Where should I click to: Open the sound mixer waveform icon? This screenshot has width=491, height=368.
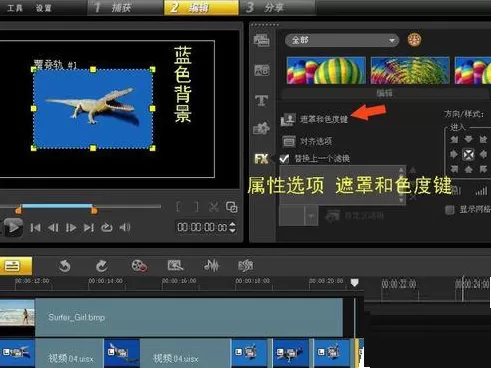pyautogui.click(x=211, y=266)
